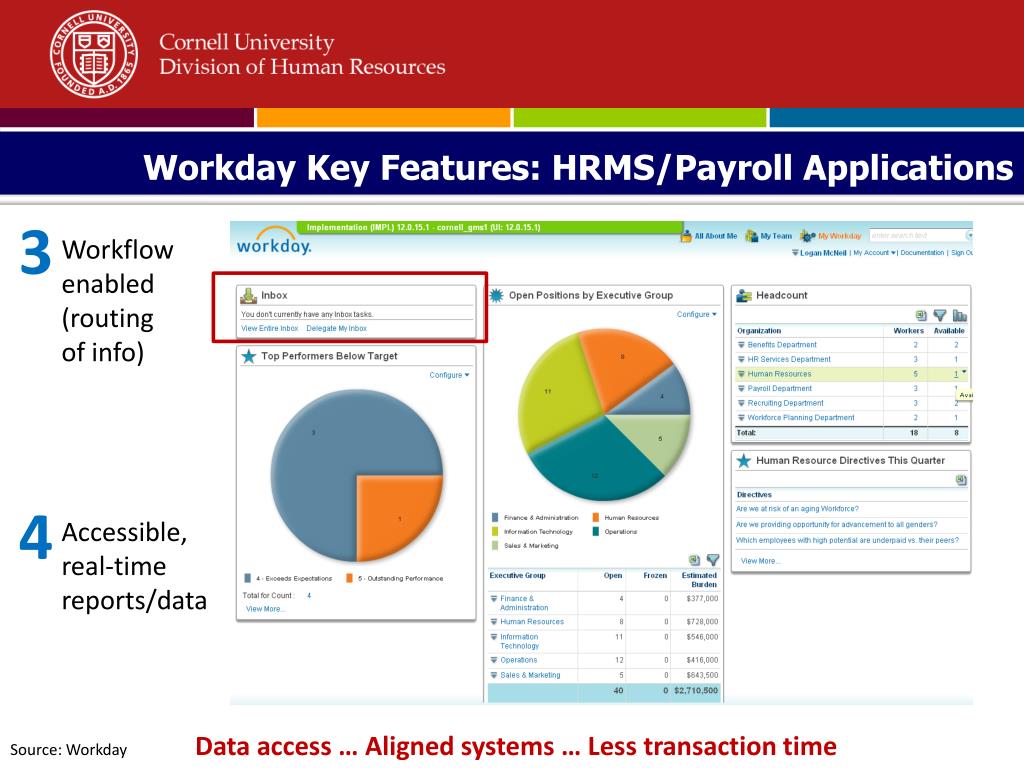This screenshot has height=768, width=1024.
Task: Click the Open Positions by Executive Group starburst icon
Action: tap(496, 295)
